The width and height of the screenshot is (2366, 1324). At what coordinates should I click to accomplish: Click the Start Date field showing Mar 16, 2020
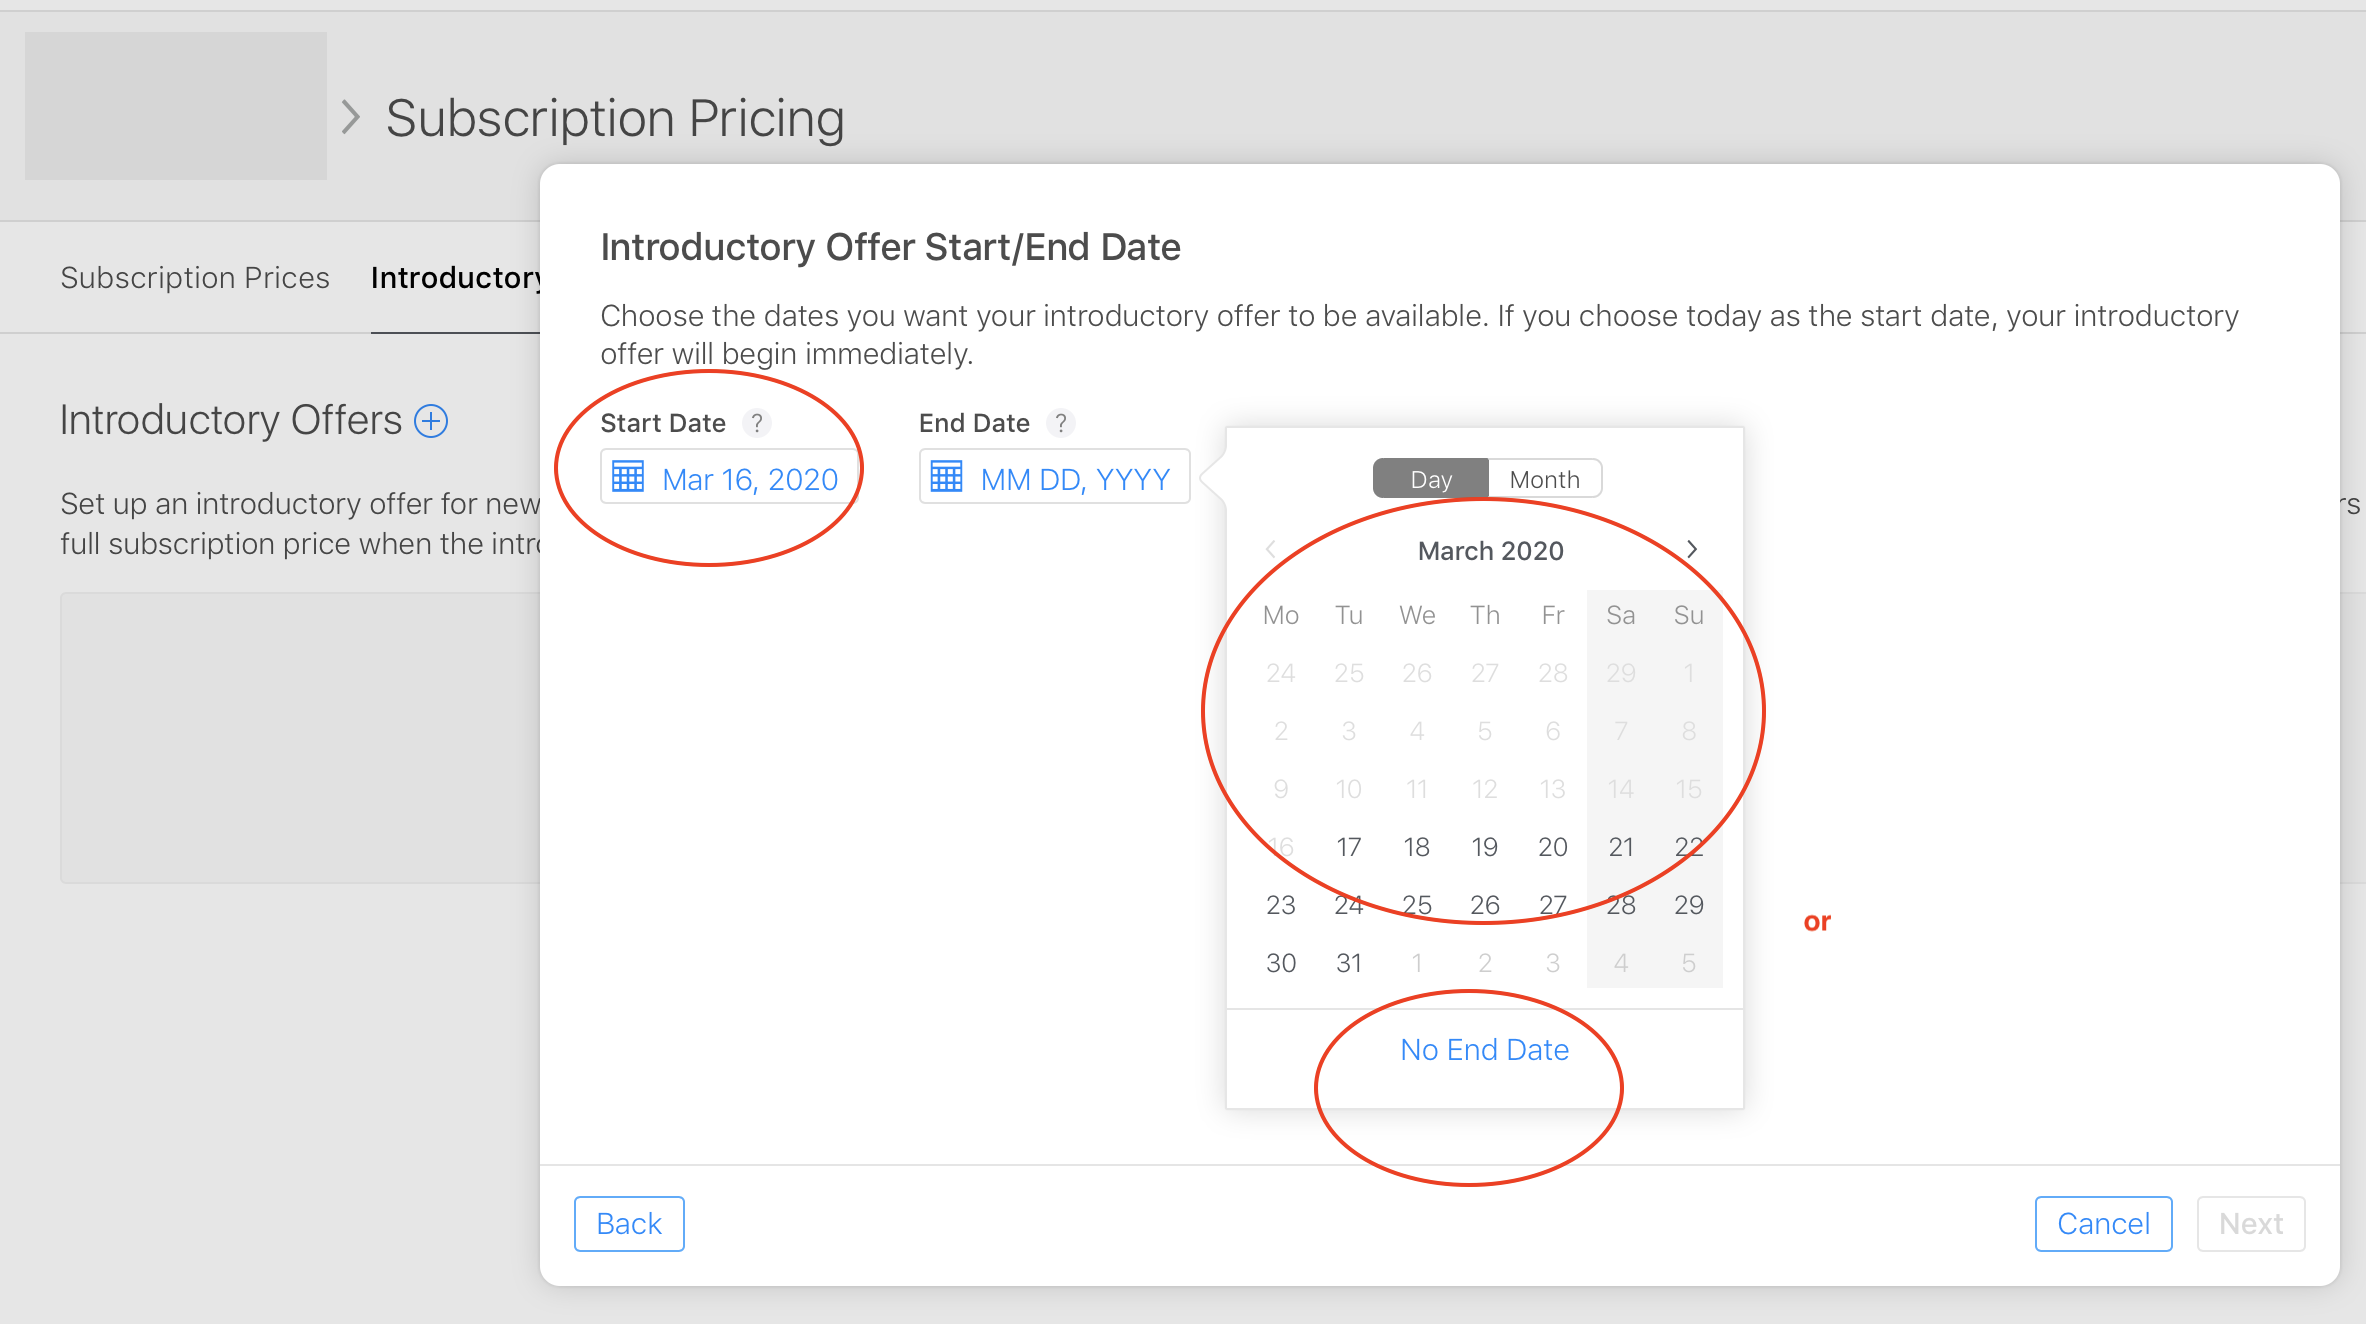point(749,479)
